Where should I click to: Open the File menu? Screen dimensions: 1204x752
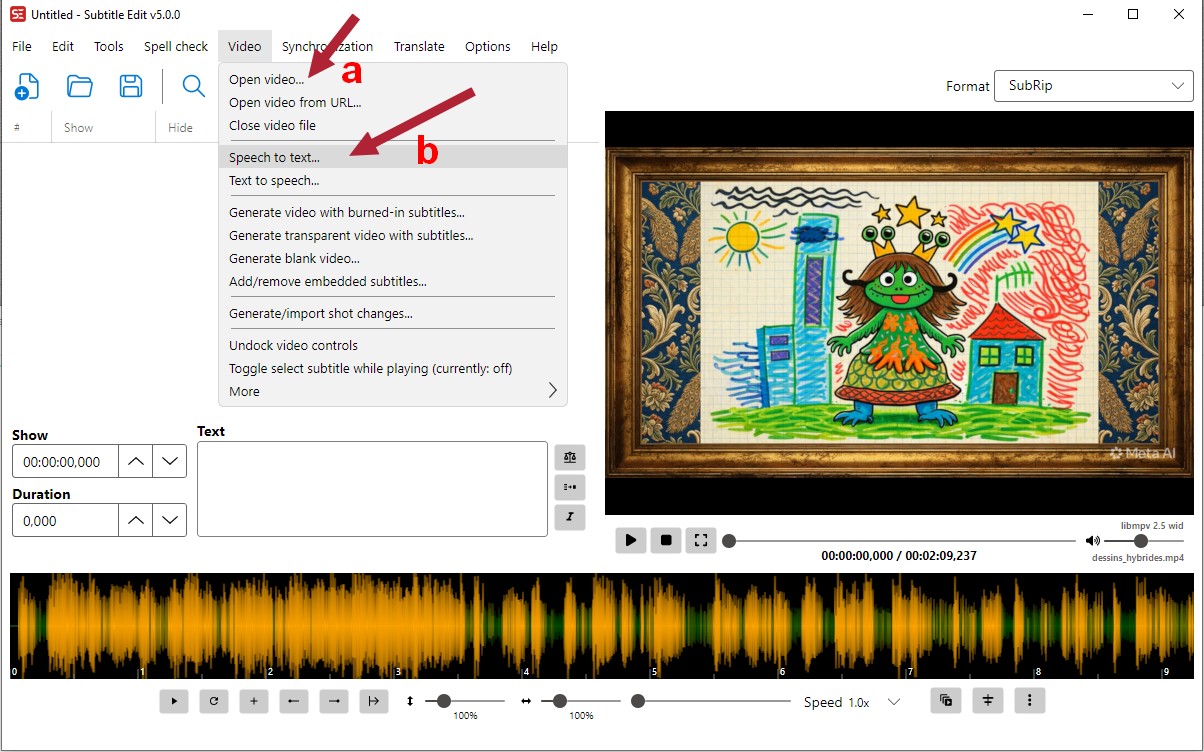pos(22,46)
